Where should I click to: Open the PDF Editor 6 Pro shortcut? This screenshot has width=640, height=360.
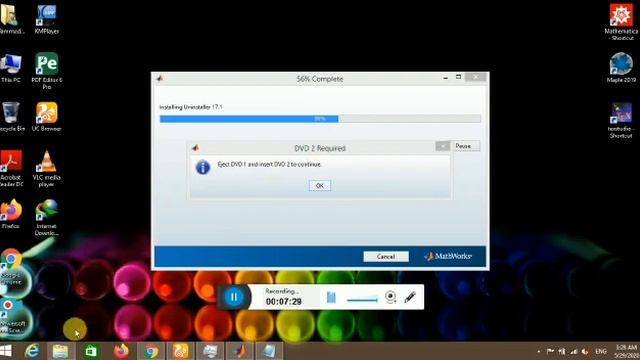[47, 71]
